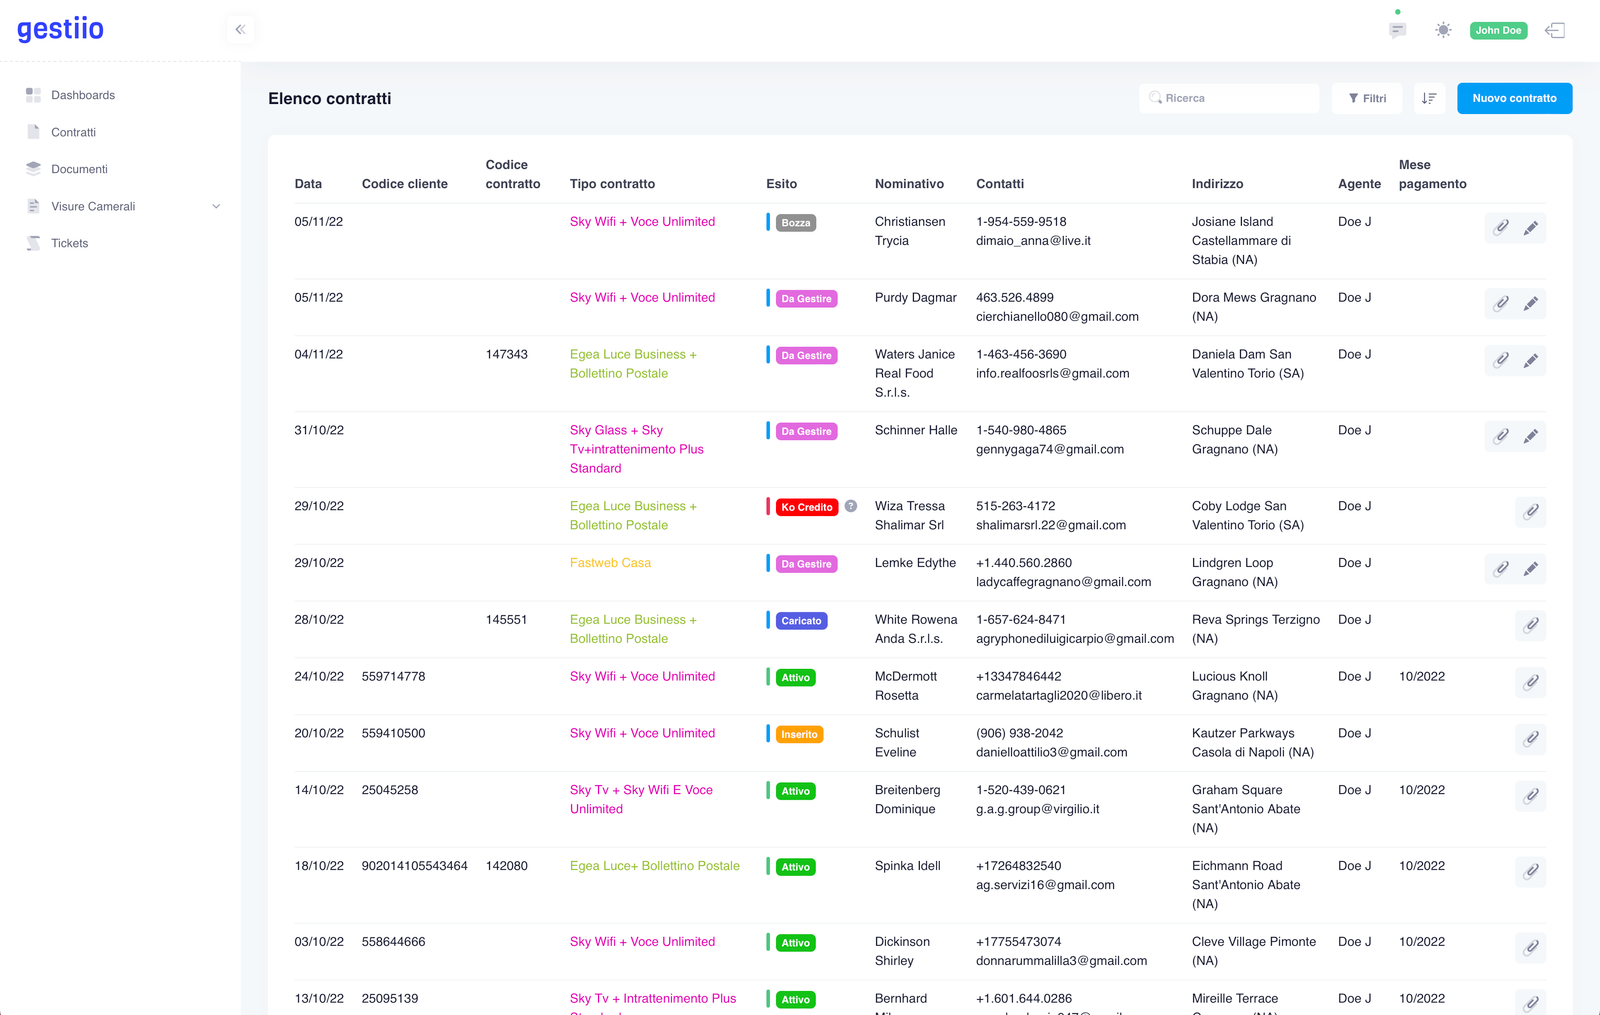The height and width of the screenshot is (1015, 1600).
Task: Open the chat messages icon
Action: tap(1397, 30)
